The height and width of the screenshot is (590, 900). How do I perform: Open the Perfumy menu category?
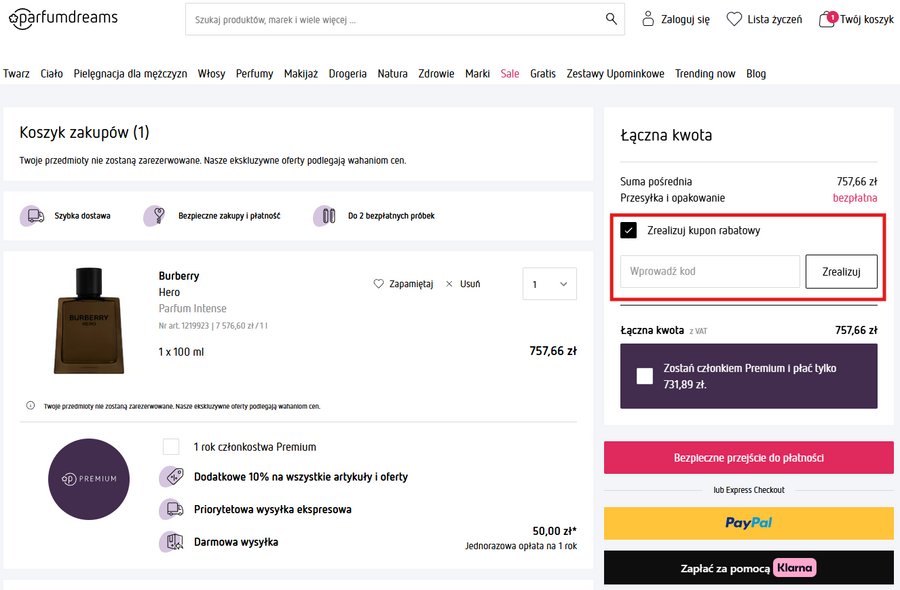pyautogui.click(x=254, y=74)
